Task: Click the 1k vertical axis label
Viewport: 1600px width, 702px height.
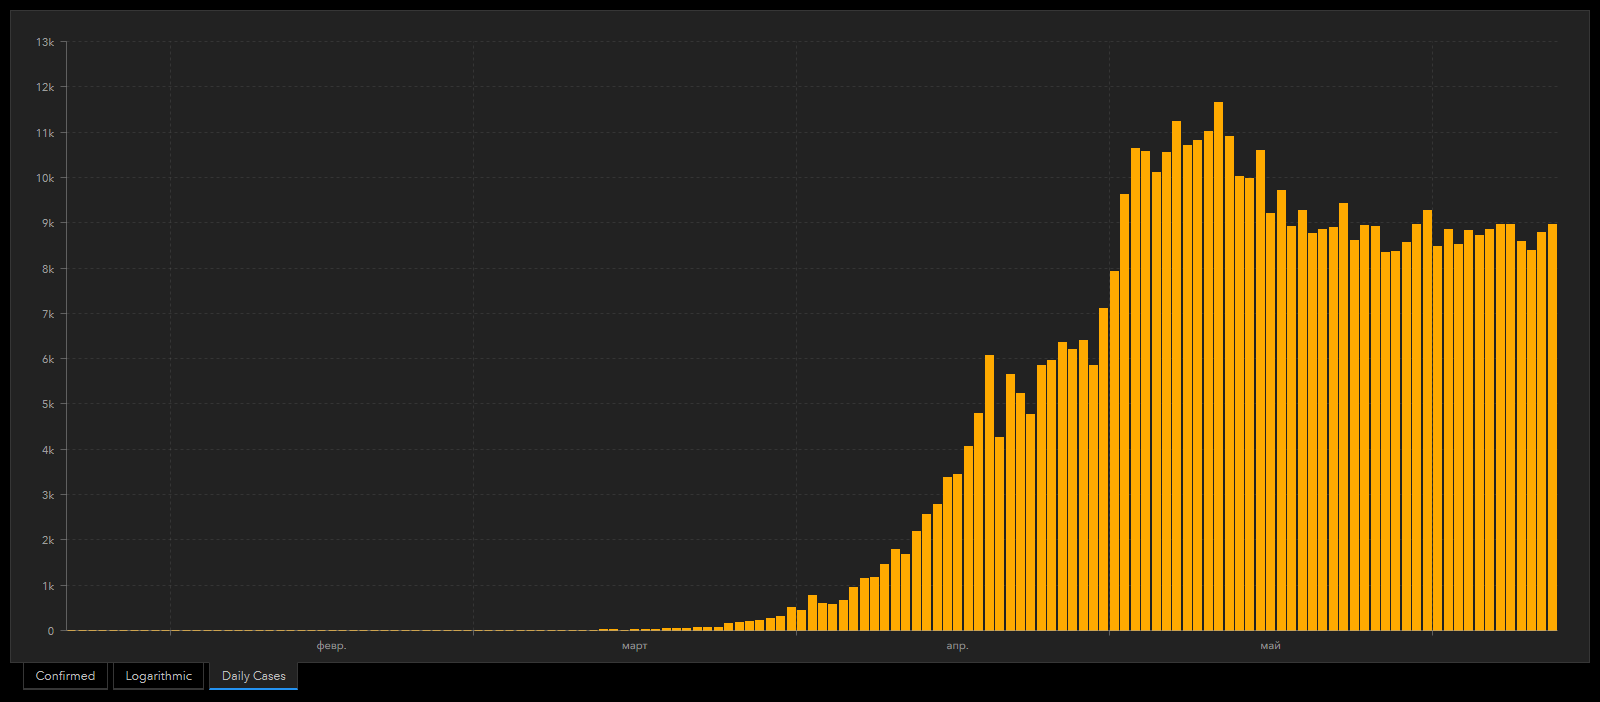Action: tap(47, 586)
